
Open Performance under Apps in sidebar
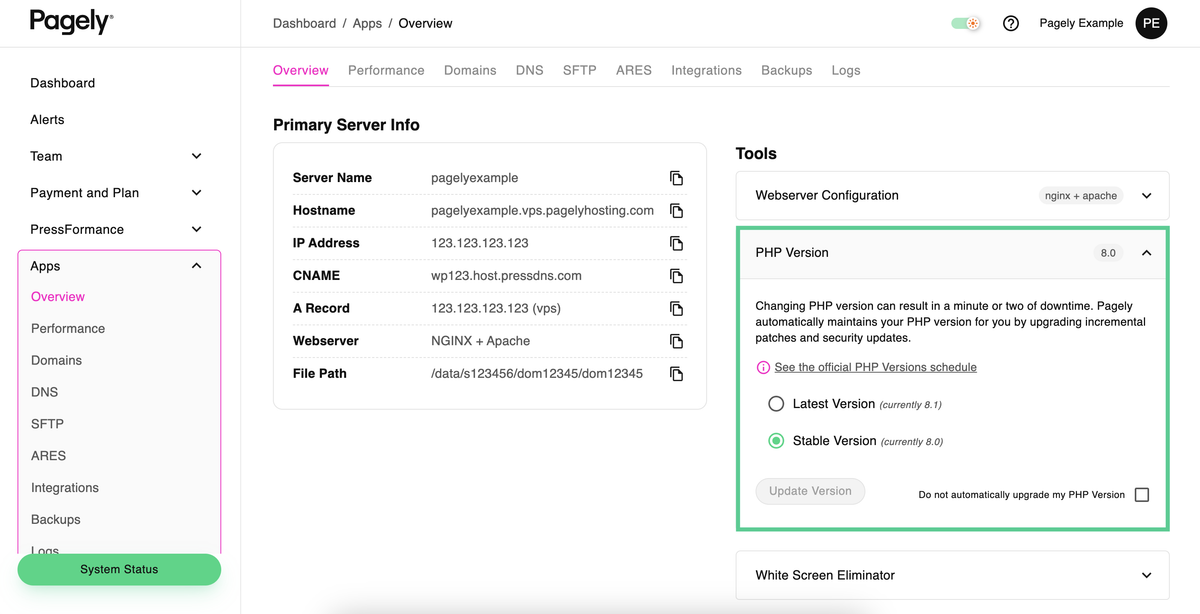[x=68, y=329]
